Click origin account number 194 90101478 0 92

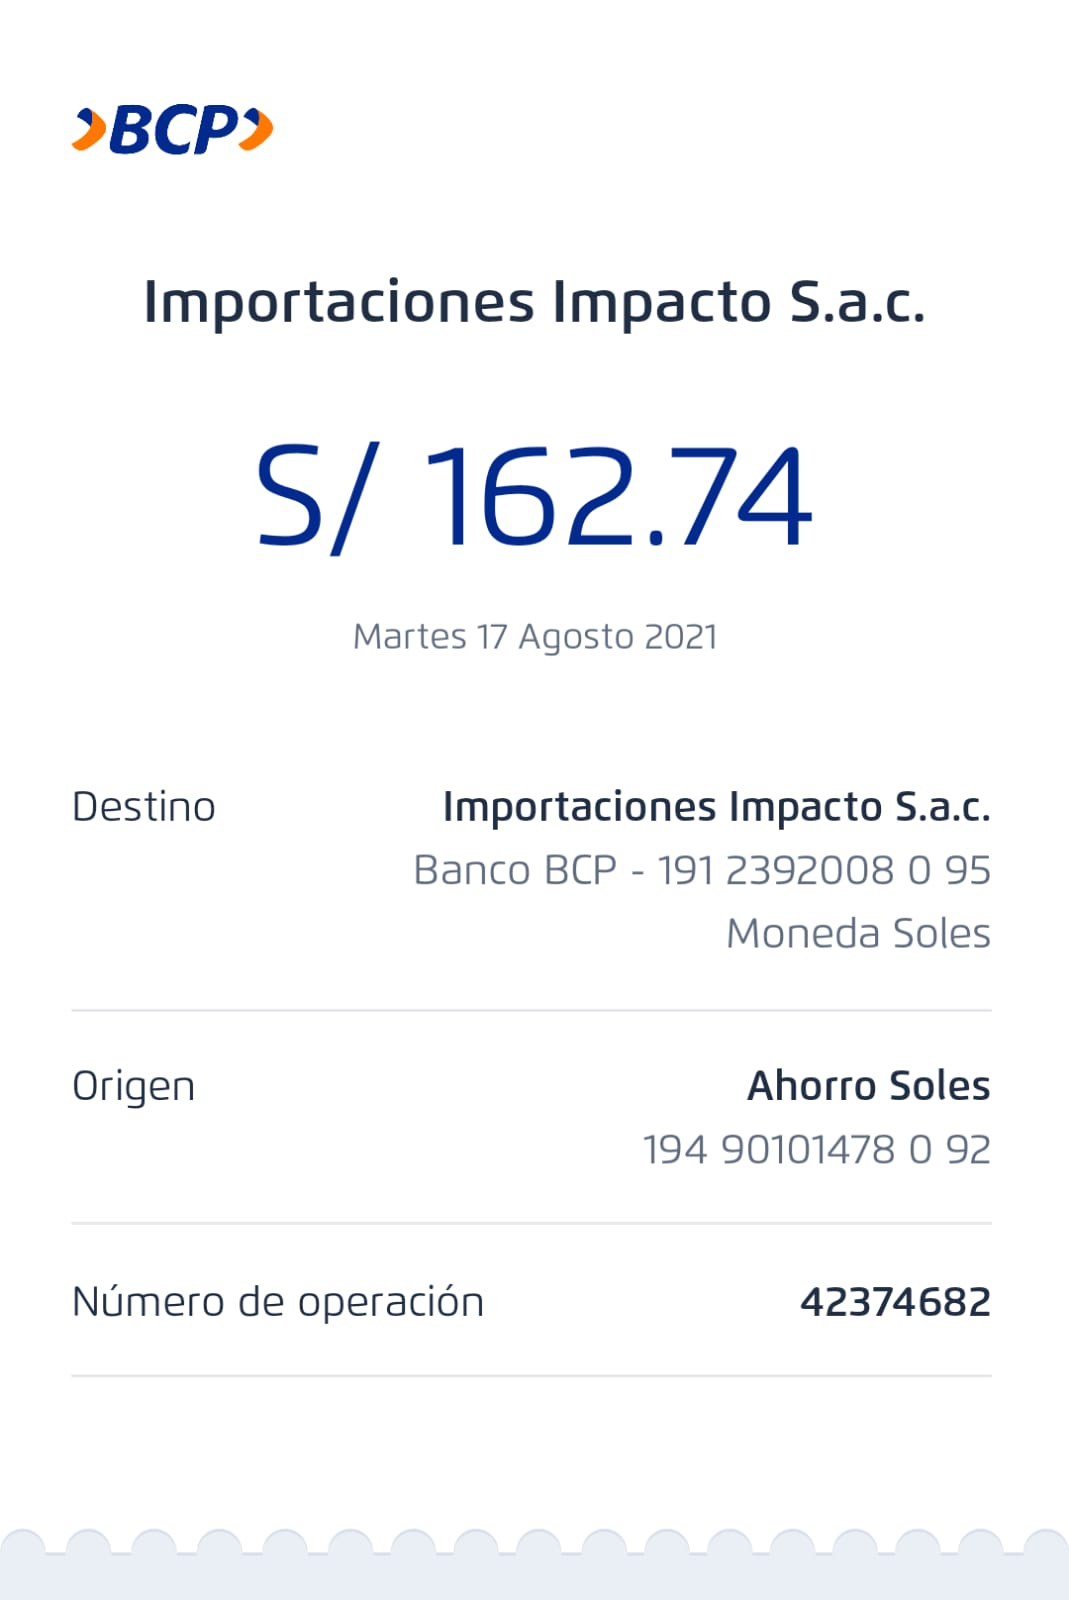[x=816, y=1150]
